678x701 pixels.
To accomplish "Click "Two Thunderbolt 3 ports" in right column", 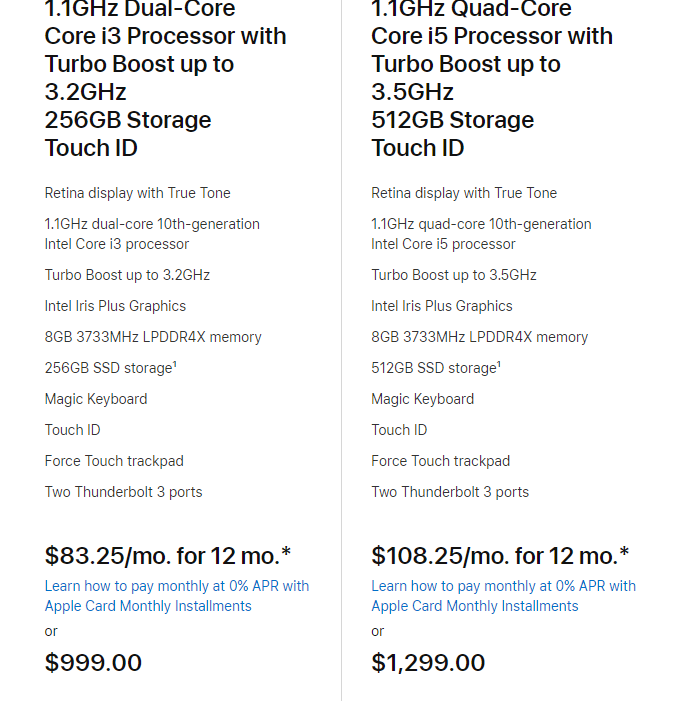I will tap(450, 492).
